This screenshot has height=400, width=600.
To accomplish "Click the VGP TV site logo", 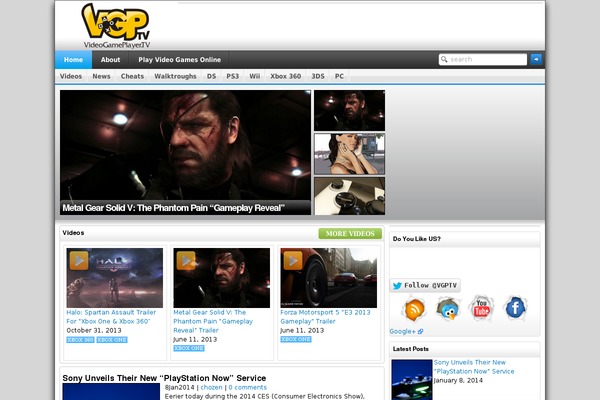I will [116, 26].
